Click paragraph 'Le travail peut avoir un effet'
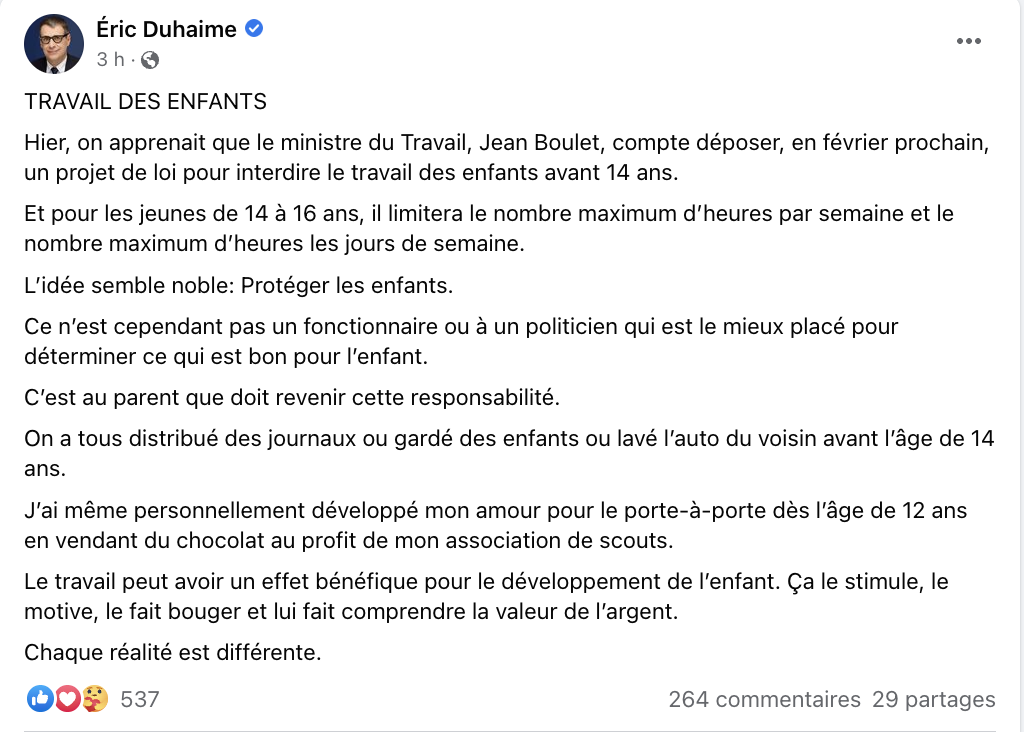The image size is (1024, 732). [x=487, y=596]
